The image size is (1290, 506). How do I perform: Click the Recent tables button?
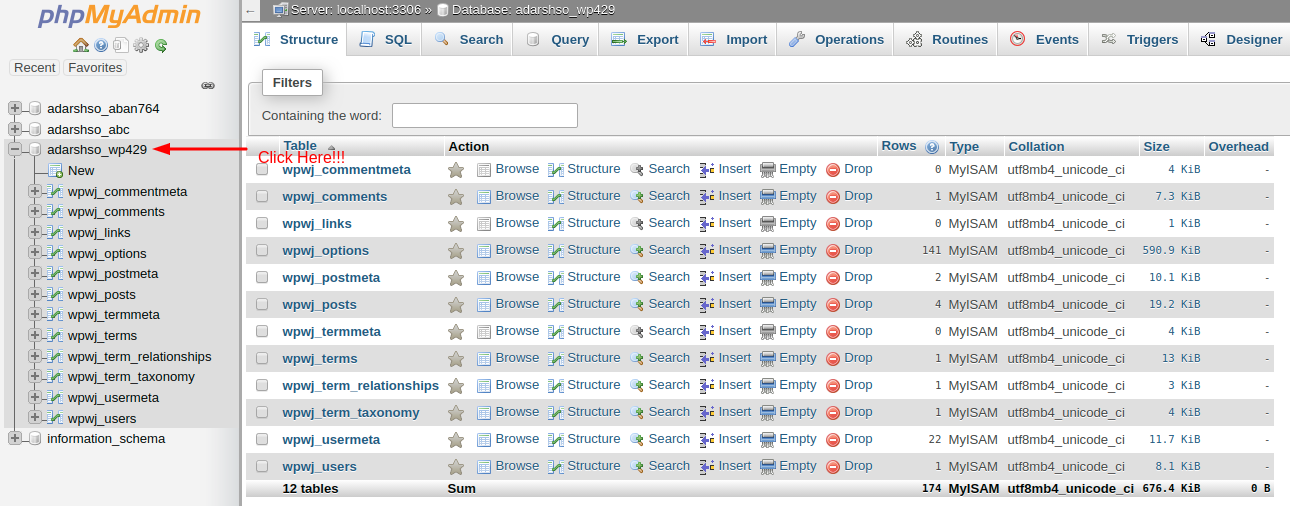(x=35, y=68)
